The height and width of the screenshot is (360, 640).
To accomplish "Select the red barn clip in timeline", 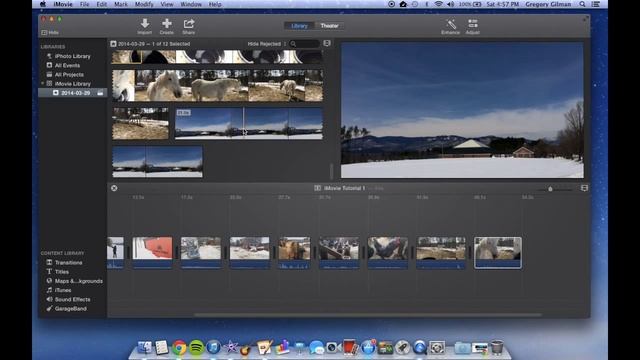I will [152, 253].
